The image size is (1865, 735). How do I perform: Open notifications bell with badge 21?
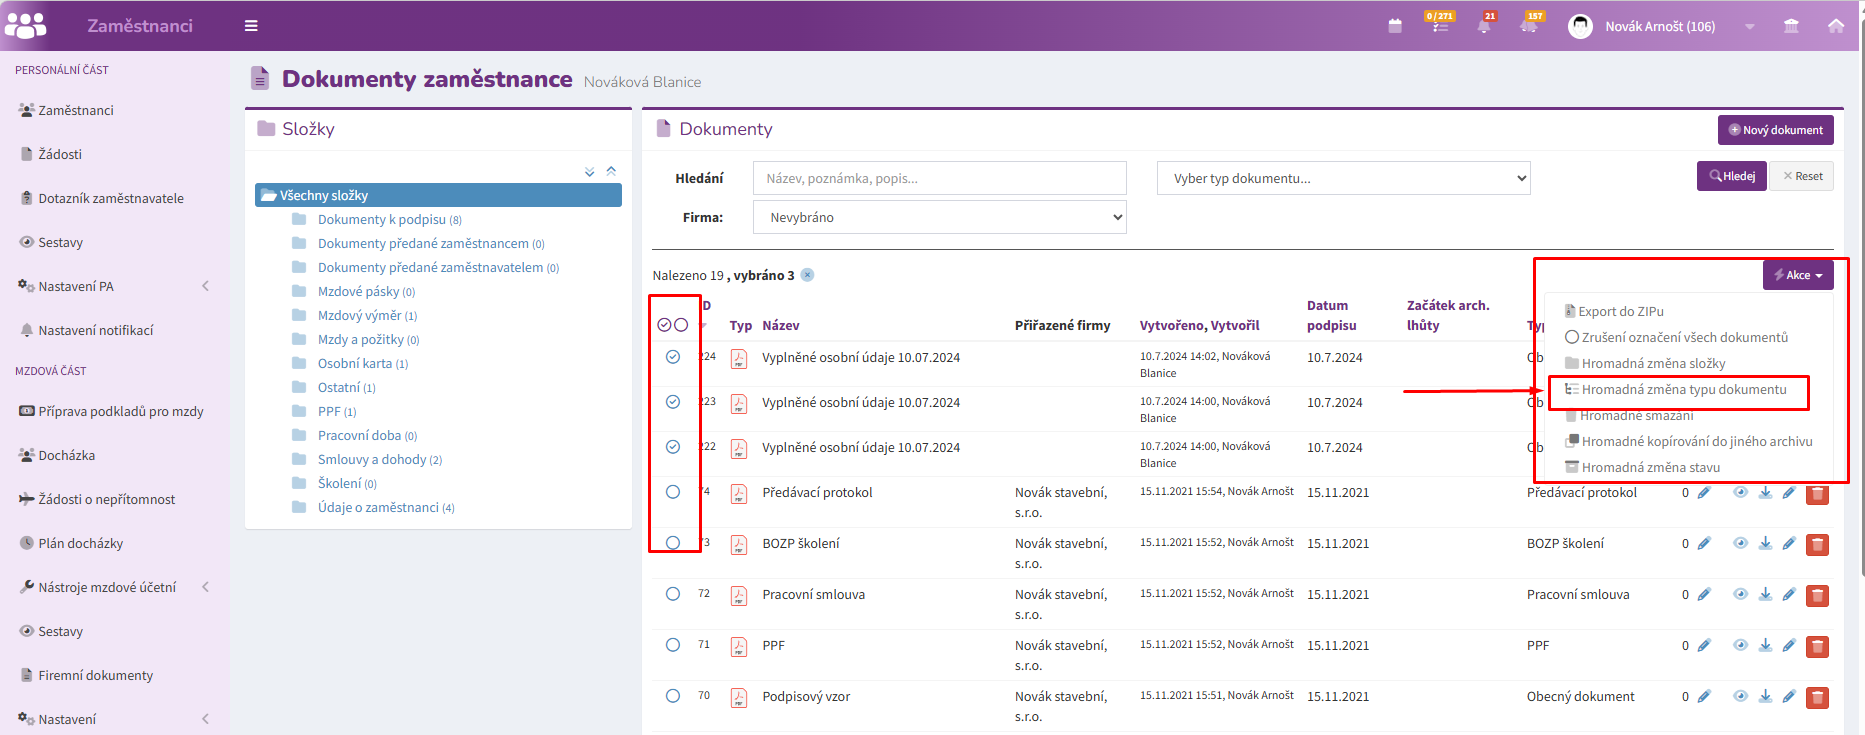click(1485, 25)
